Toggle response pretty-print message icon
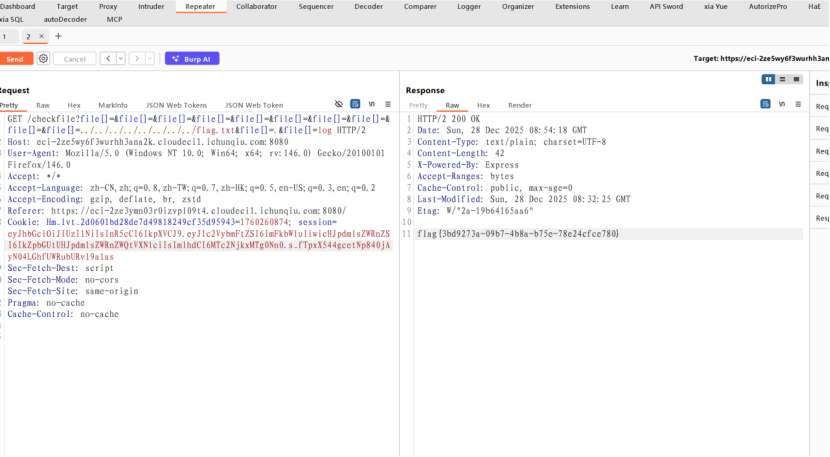Image resolution: width=830 pixels, height=457 pixels. pos(766,104)
